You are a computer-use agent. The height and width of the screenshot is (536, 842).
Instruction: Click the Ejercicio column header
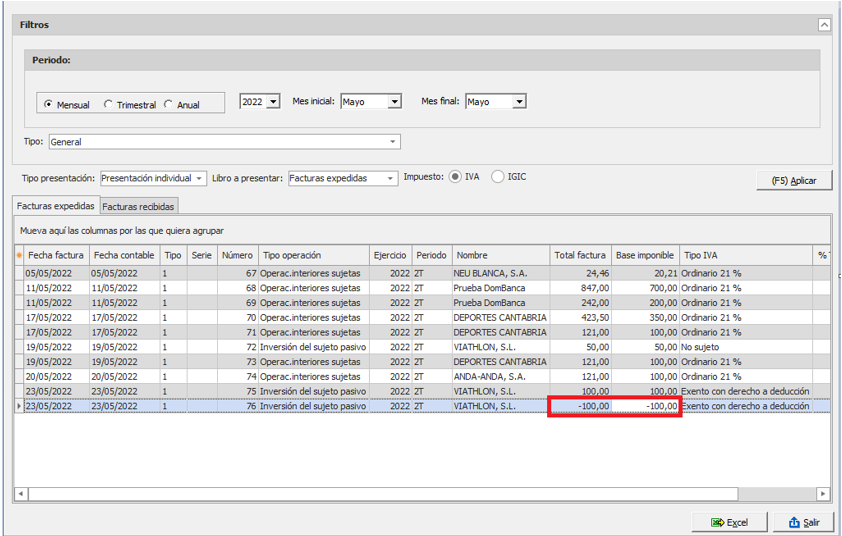(390, 255)
